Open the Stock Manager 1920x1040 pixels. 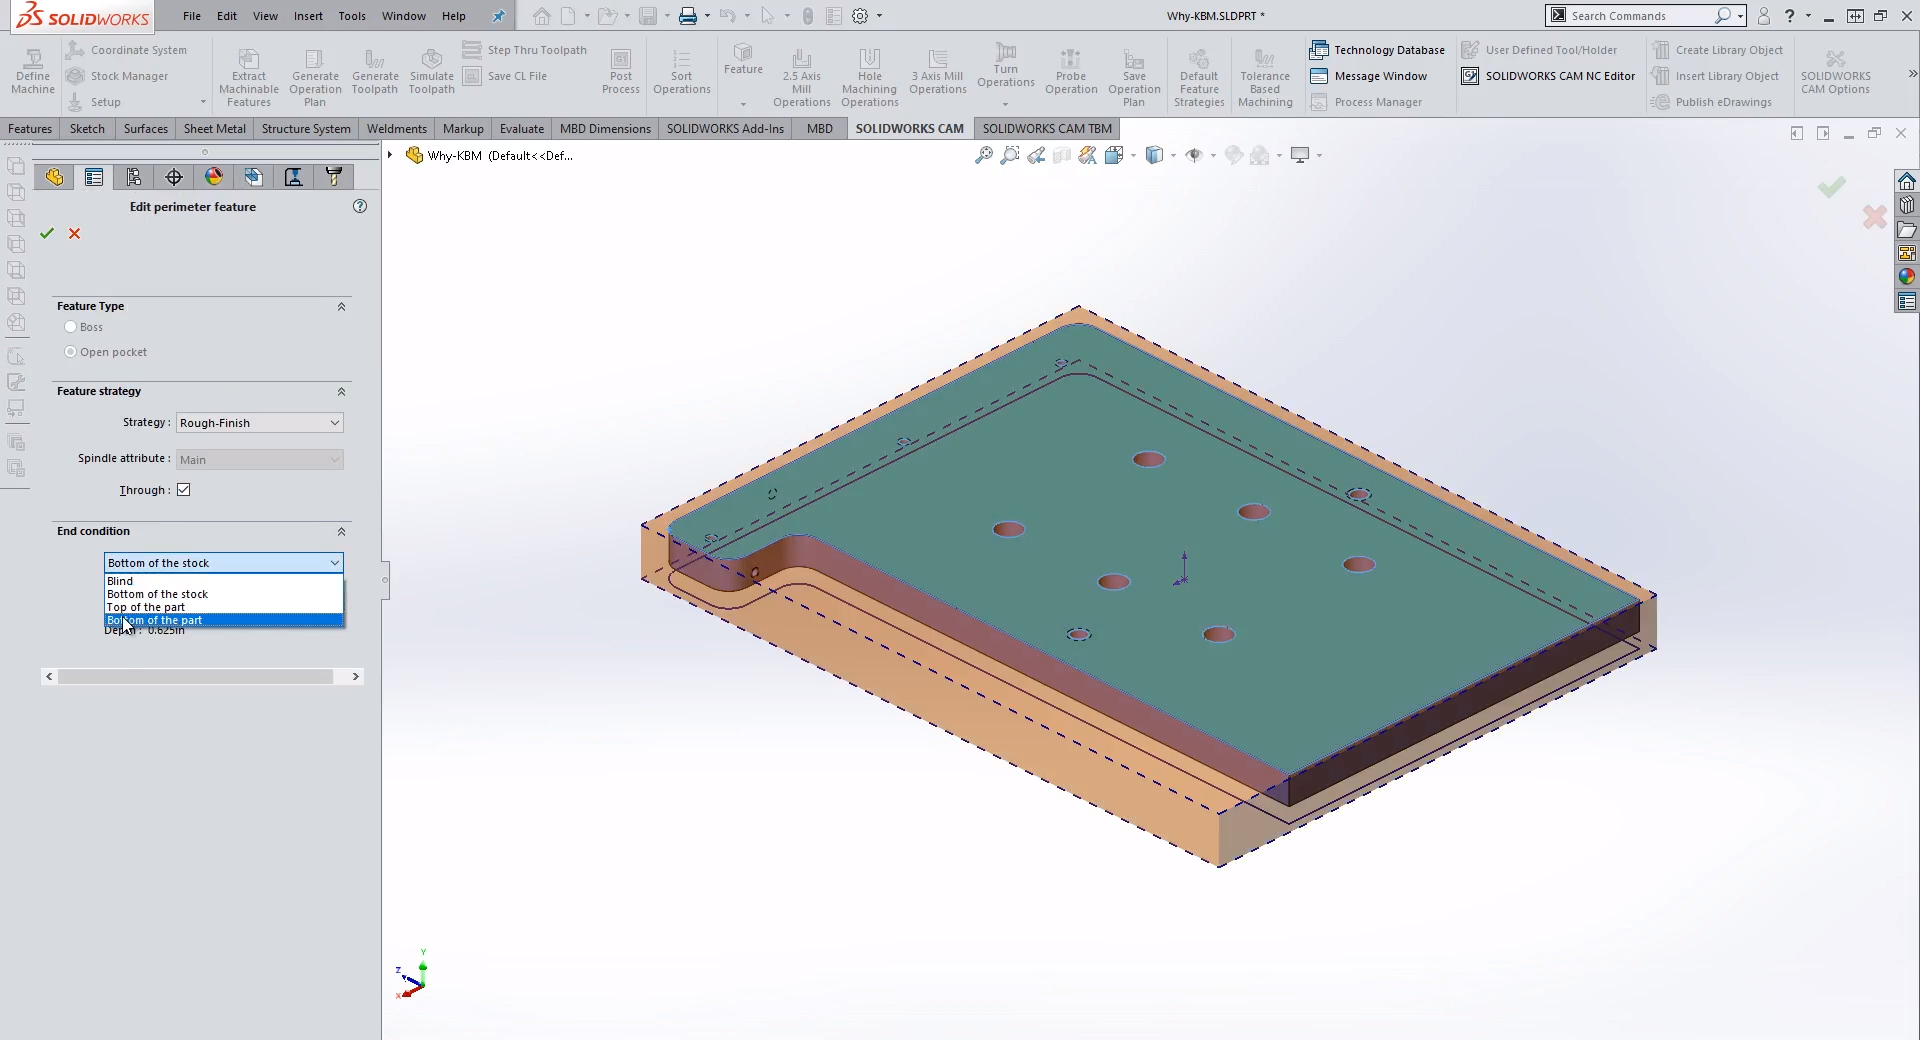tap(117, 76)
